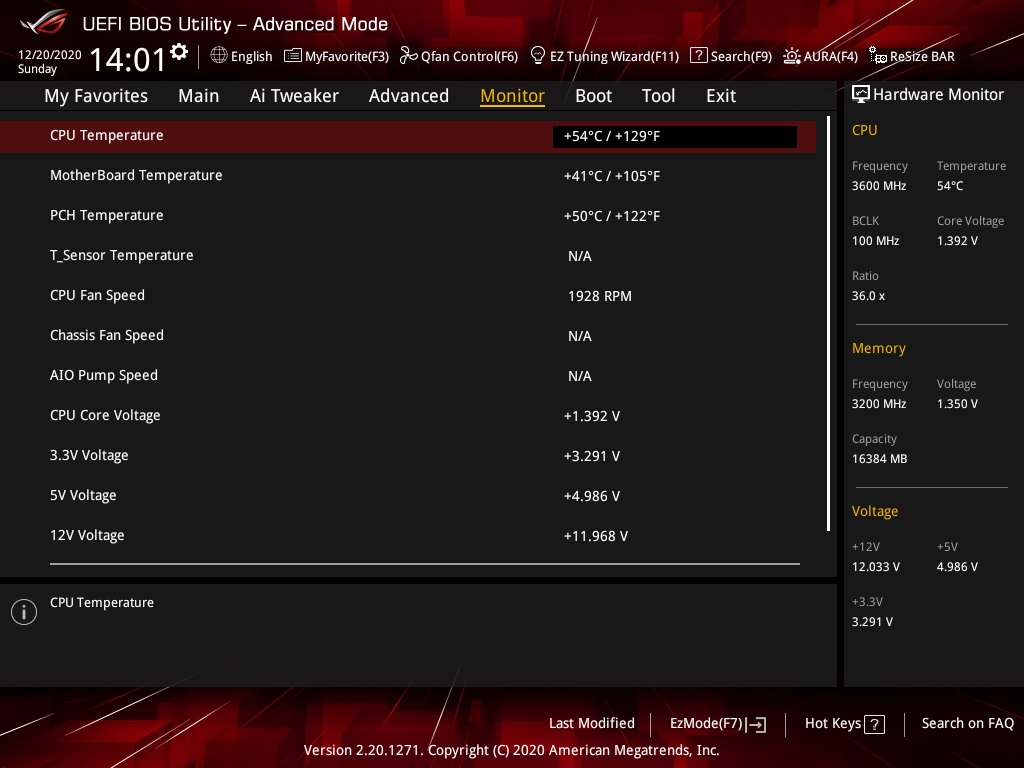Open Search(F9) question icon
The height and width of the screenshot is (768, 1024).
tap(698, 56)
